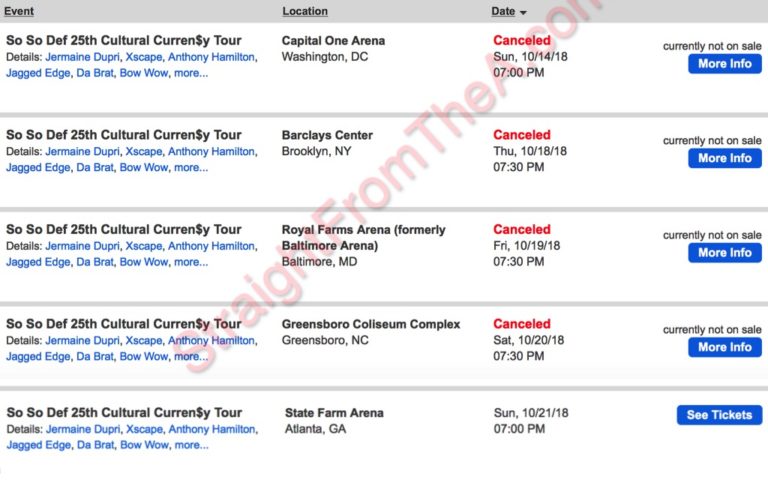Expand more... artists in Brooklyn listing
768x489 pixels.
click(x=191, y=167)
